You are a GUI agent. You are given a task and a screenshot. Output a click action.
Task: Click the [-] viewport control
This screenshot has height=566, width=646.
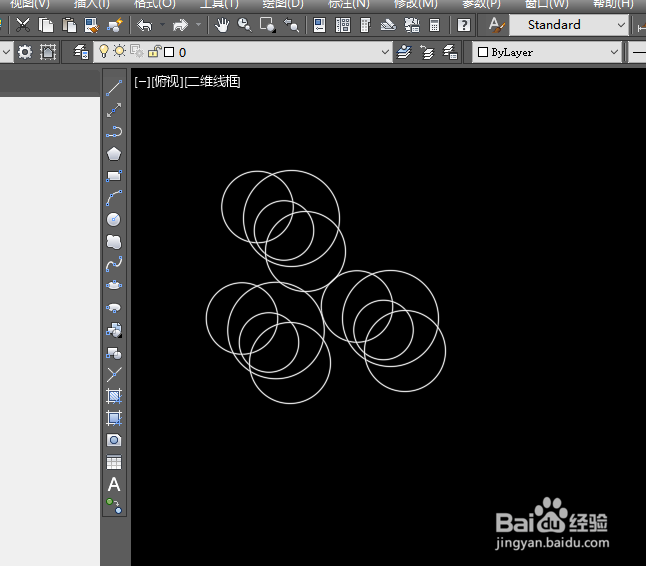point(143,82)
